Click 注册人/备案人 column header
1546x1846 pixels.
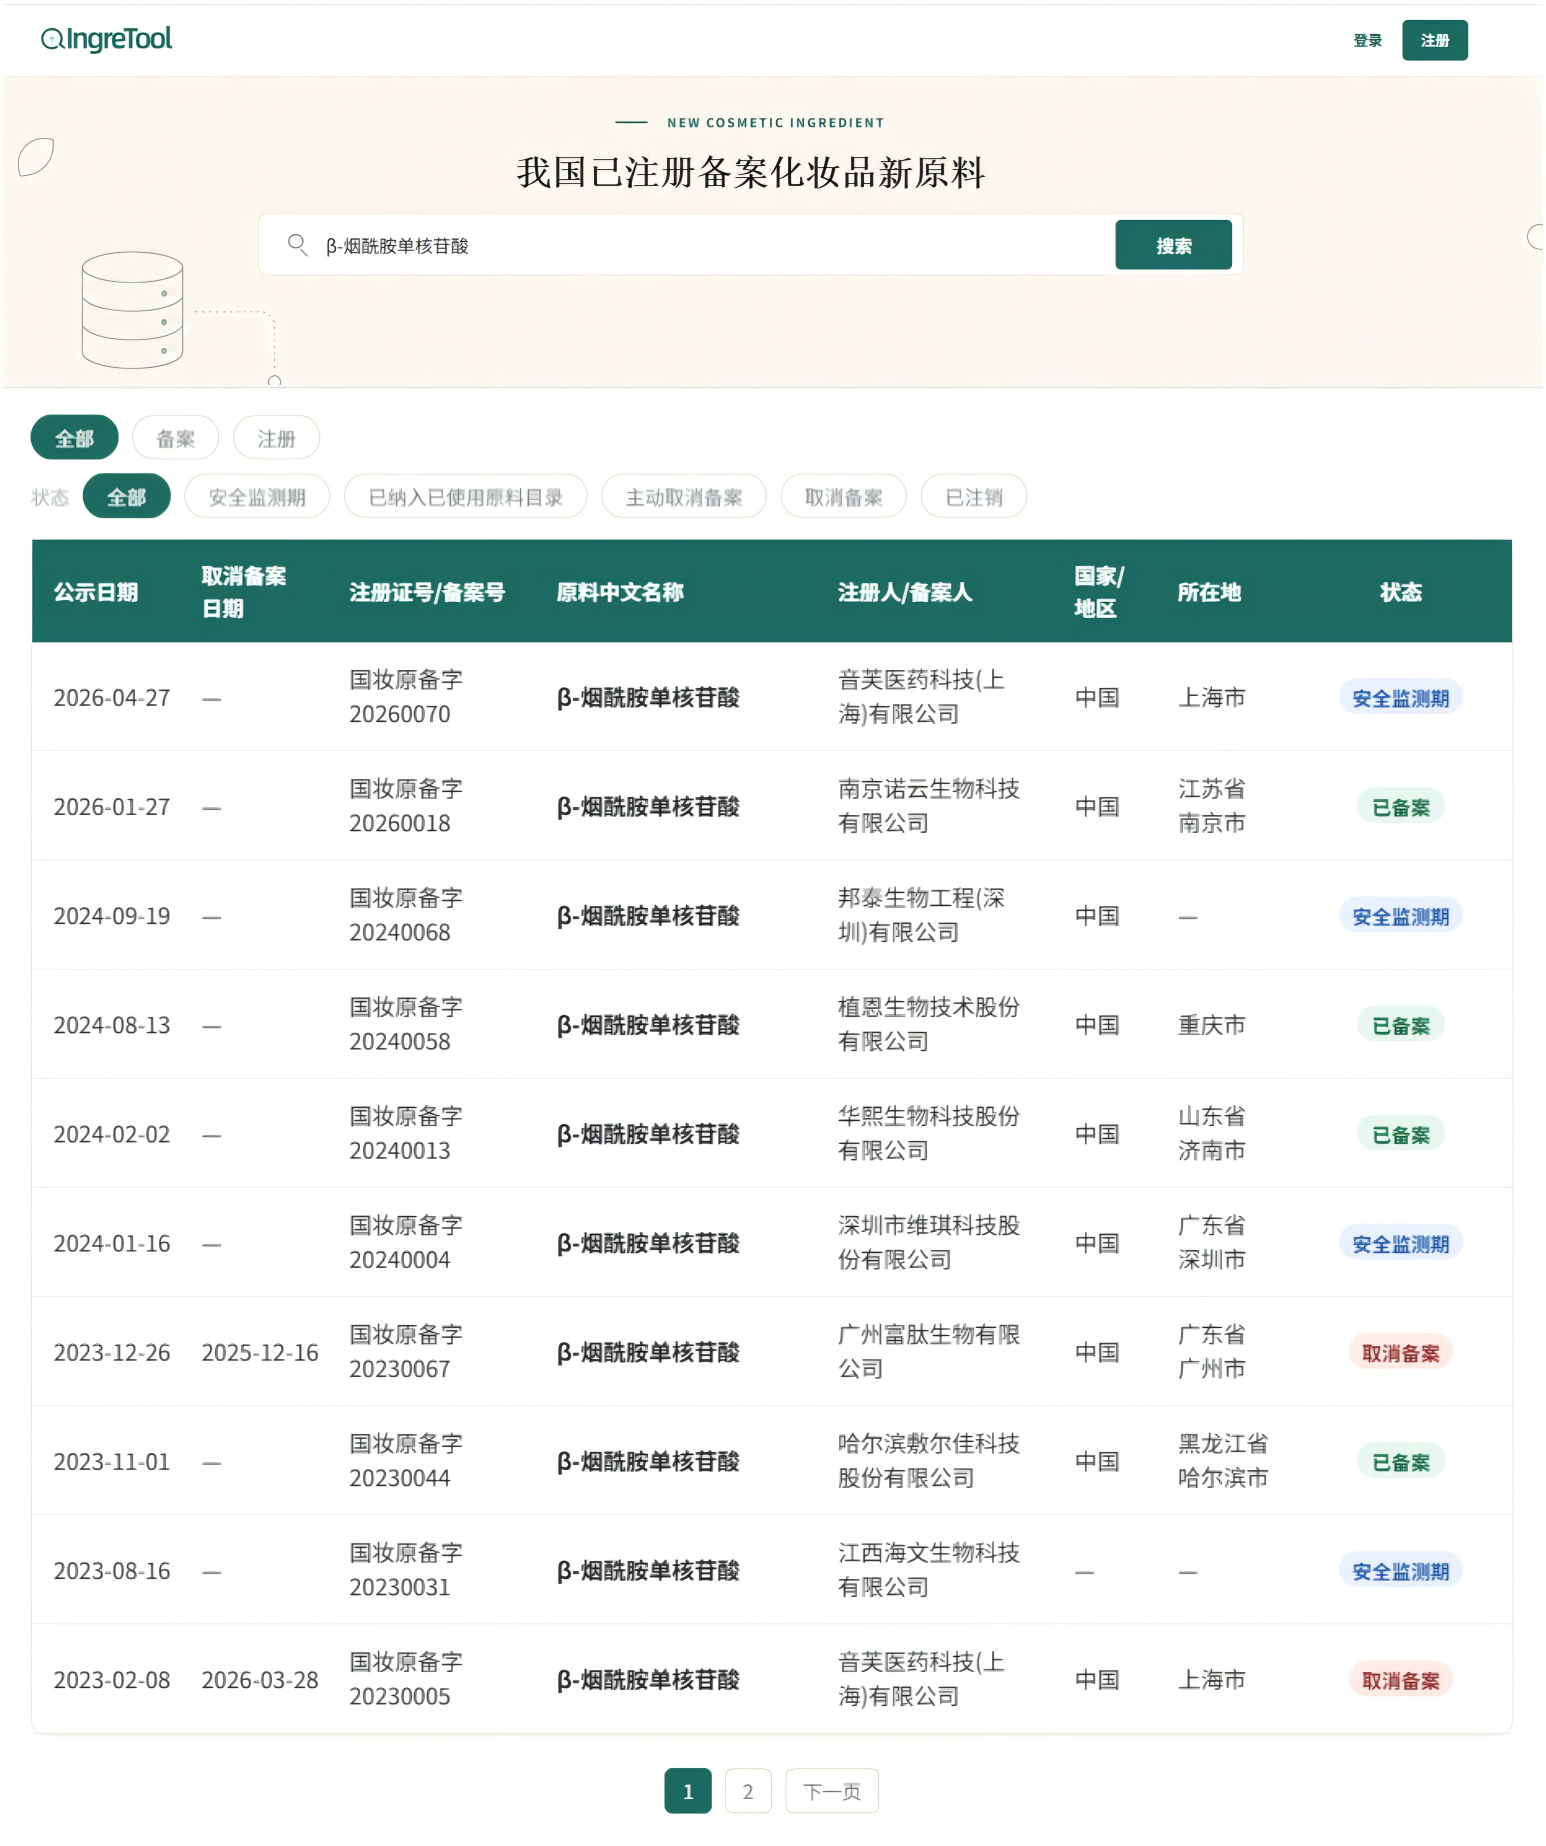[x=905, y=592]
